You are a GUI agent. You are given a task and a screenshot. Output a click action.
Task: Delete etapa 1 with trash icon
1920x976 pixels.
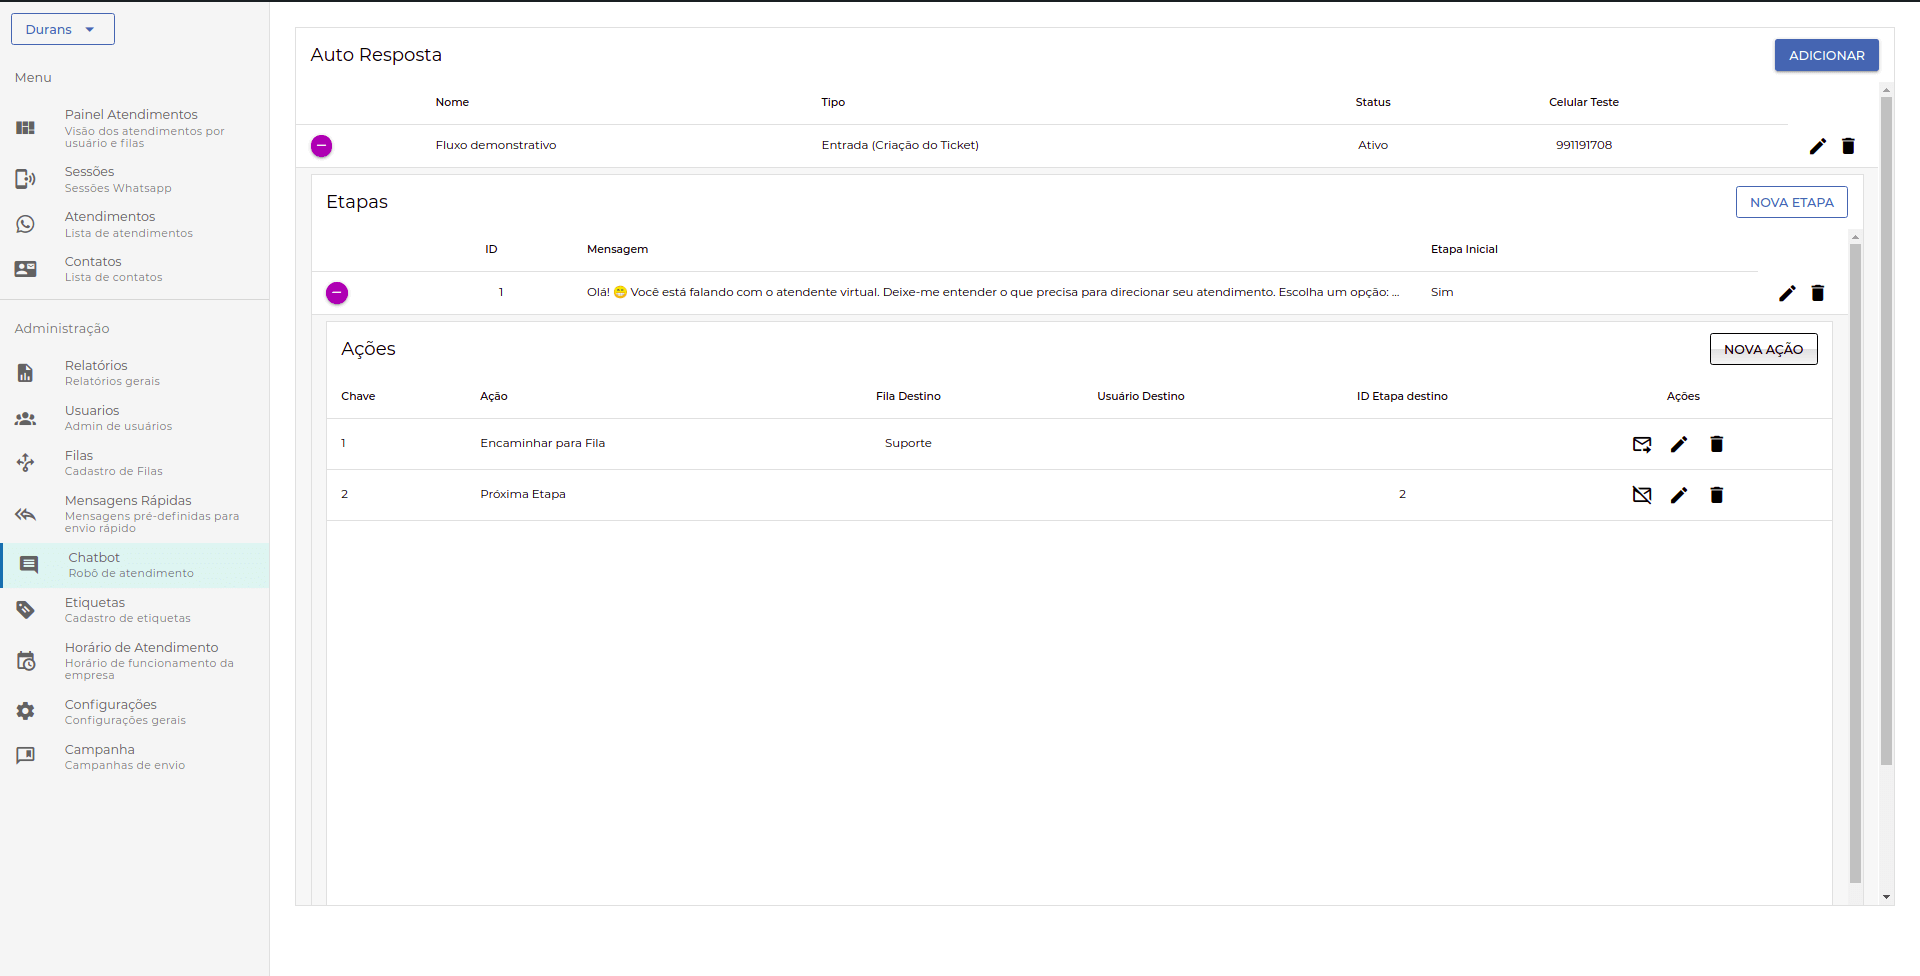[1818, 293]
